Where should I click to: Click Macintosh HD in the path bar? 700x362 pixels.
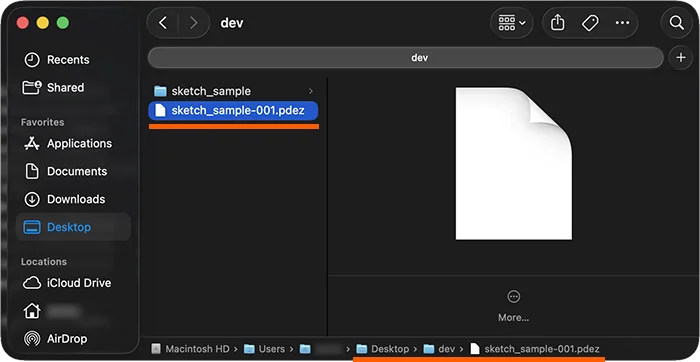pyautogui.click(x=191, y=349)
